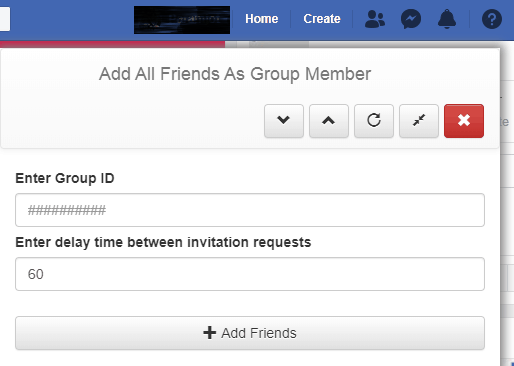This screenshot has height=366, width=514.
Task: Focus the Group ID input field
Action: click(250, 210)
